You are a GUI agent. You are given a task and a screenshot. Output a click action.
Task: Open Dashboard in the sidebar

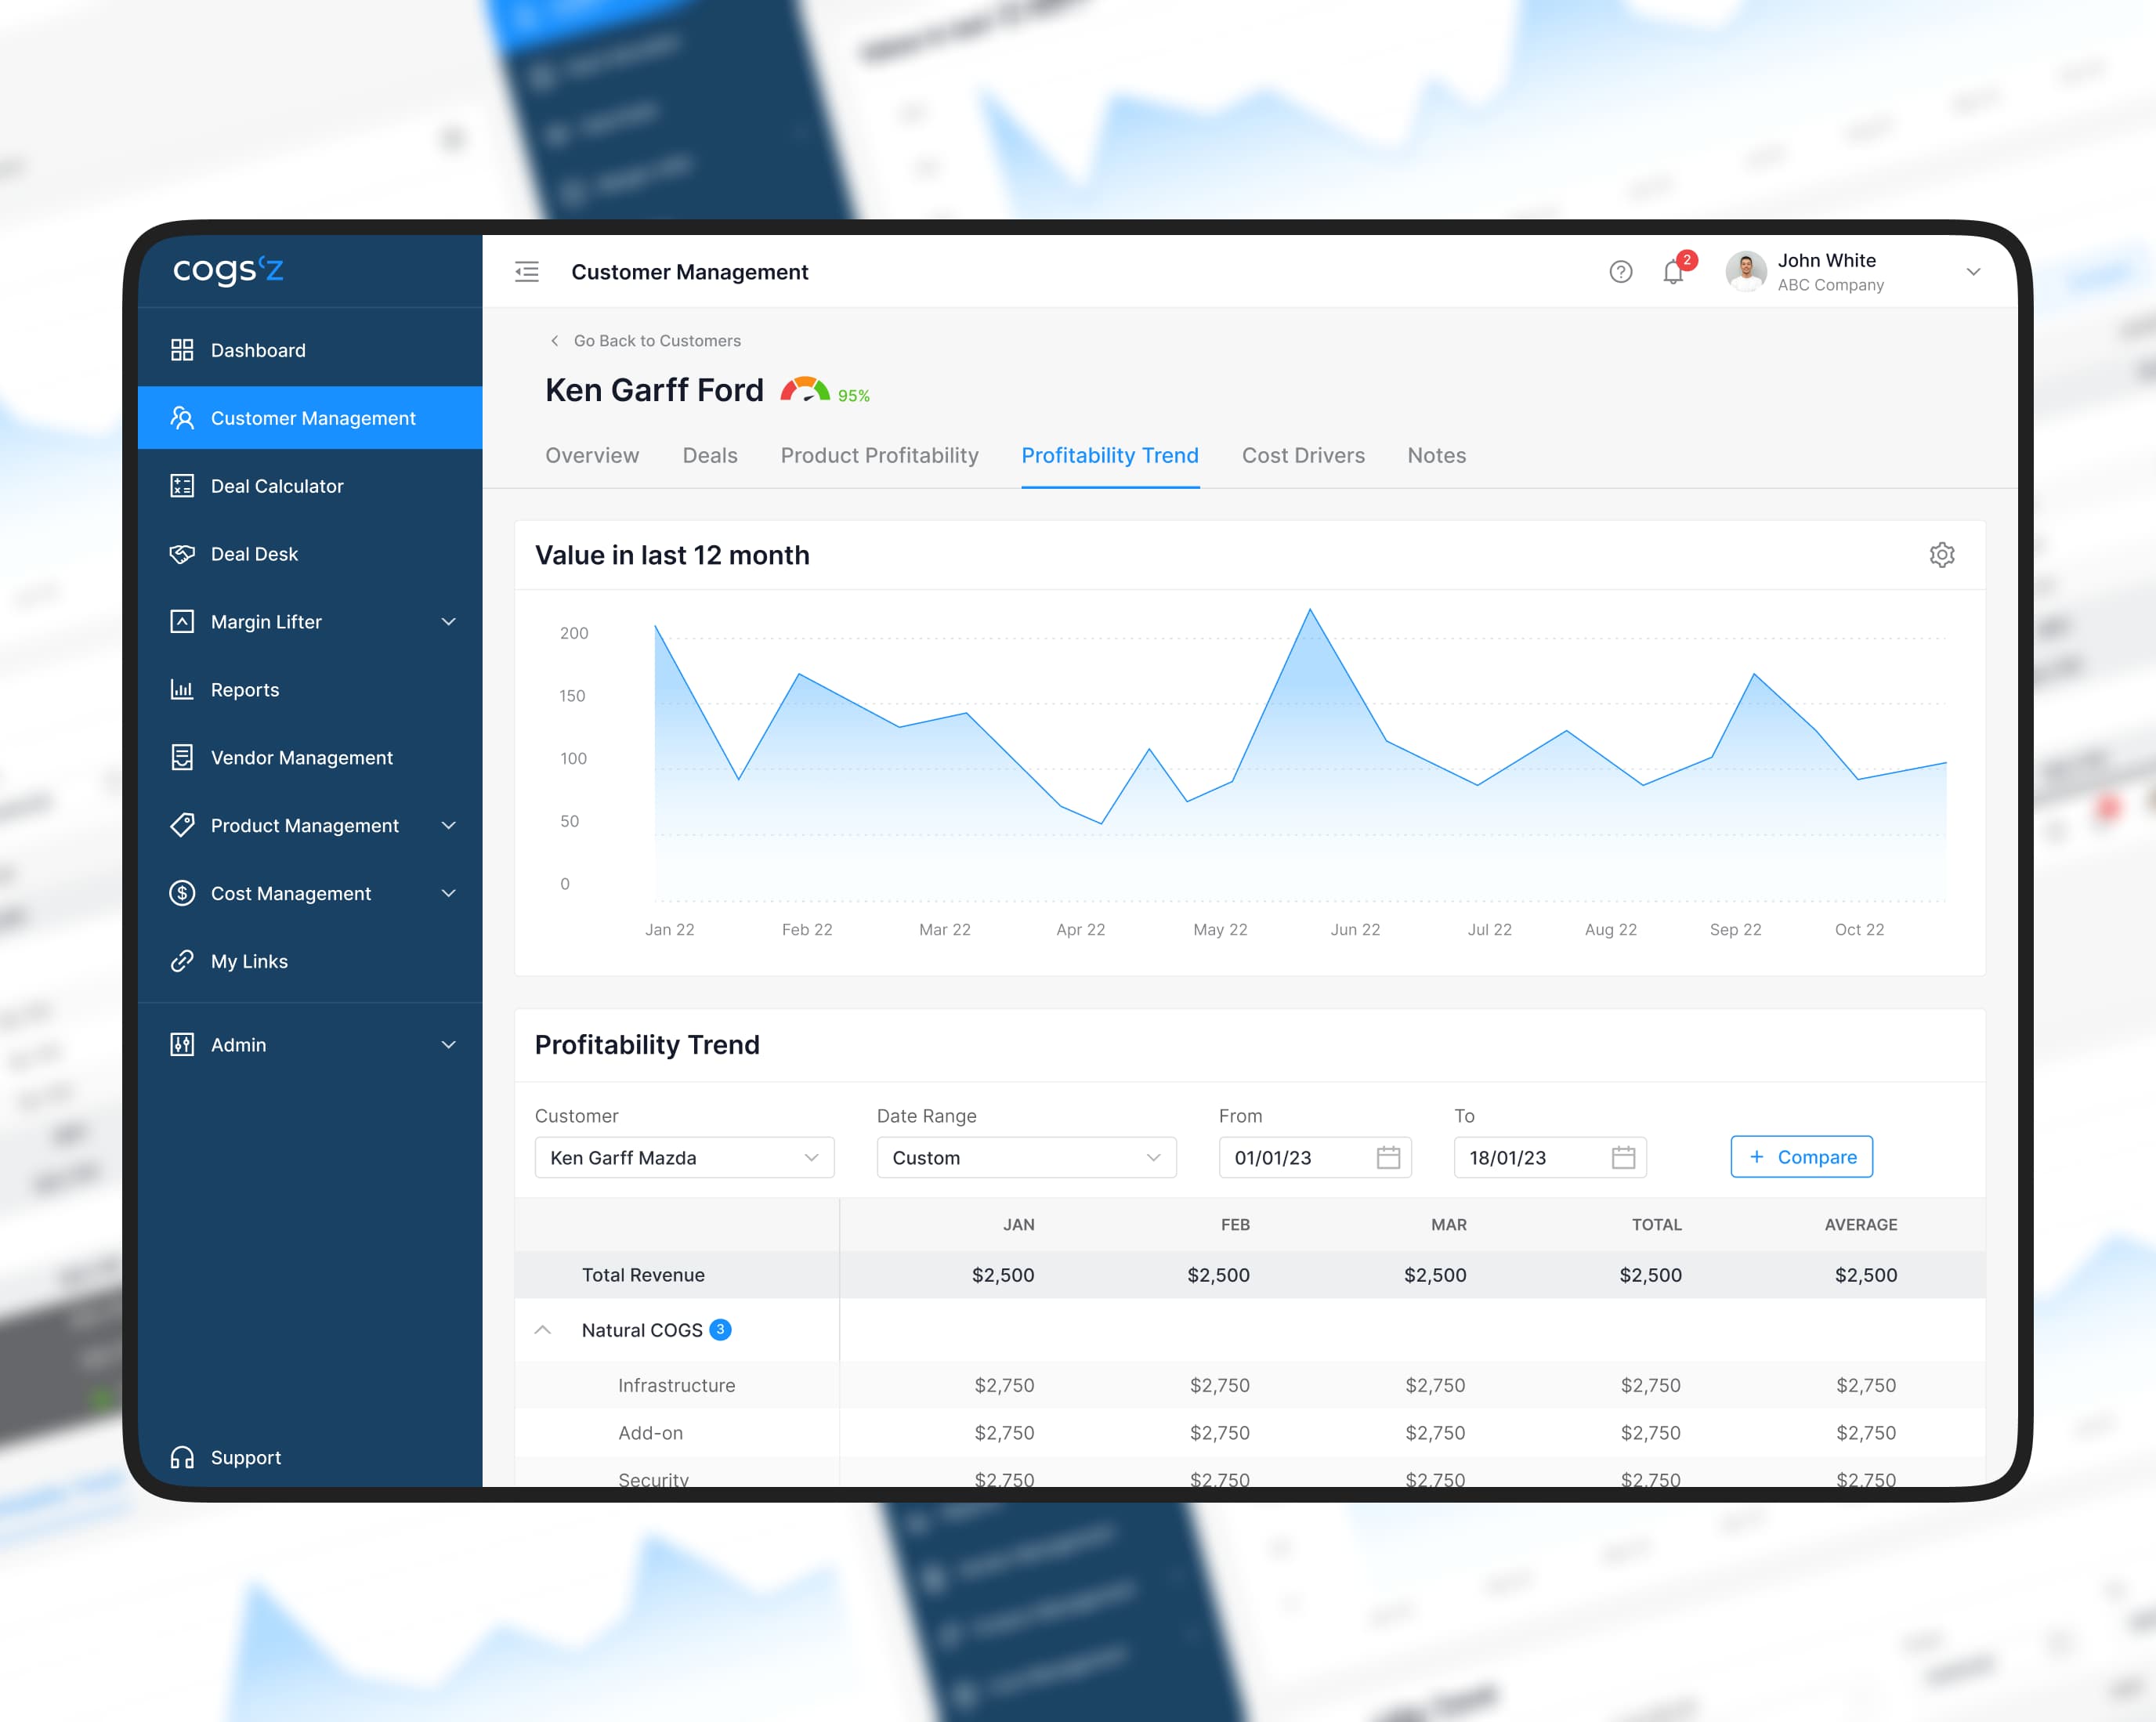(x=310, y=350)
